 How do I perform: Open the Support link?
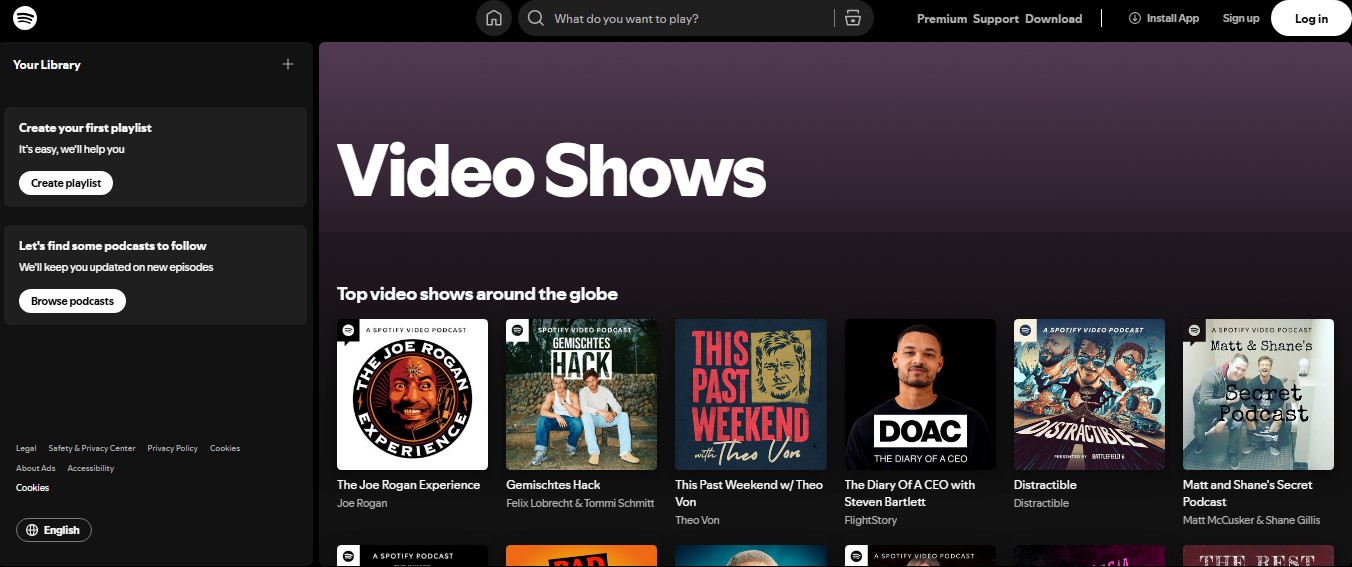(996, 18)
